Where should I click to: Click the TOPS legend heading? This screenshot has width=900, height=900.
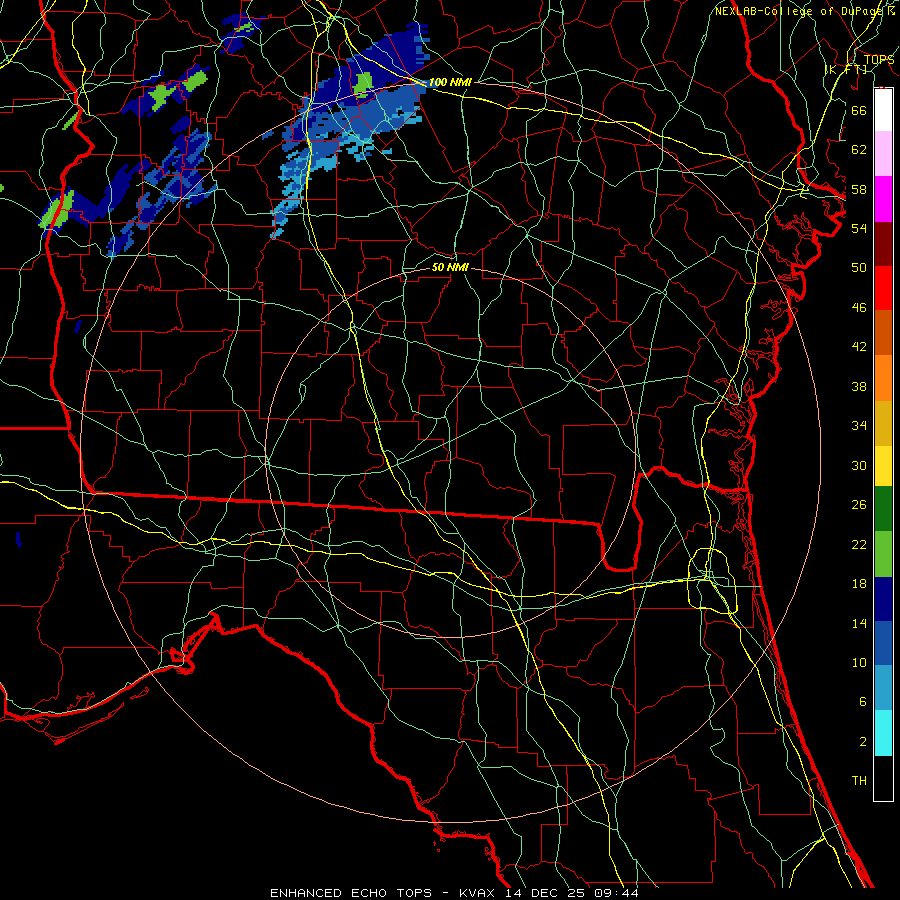[x=879, y=59]
